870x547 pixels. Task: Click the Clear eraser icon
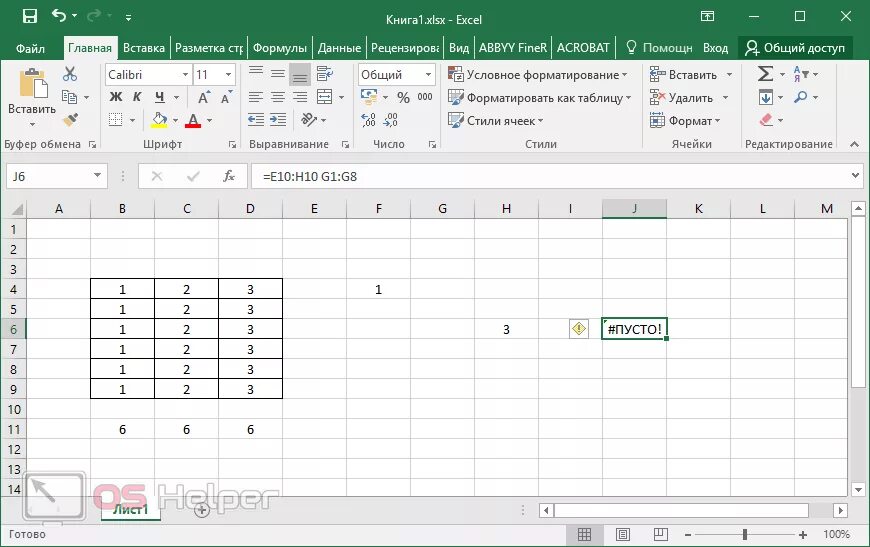click(x=766, y=120)
